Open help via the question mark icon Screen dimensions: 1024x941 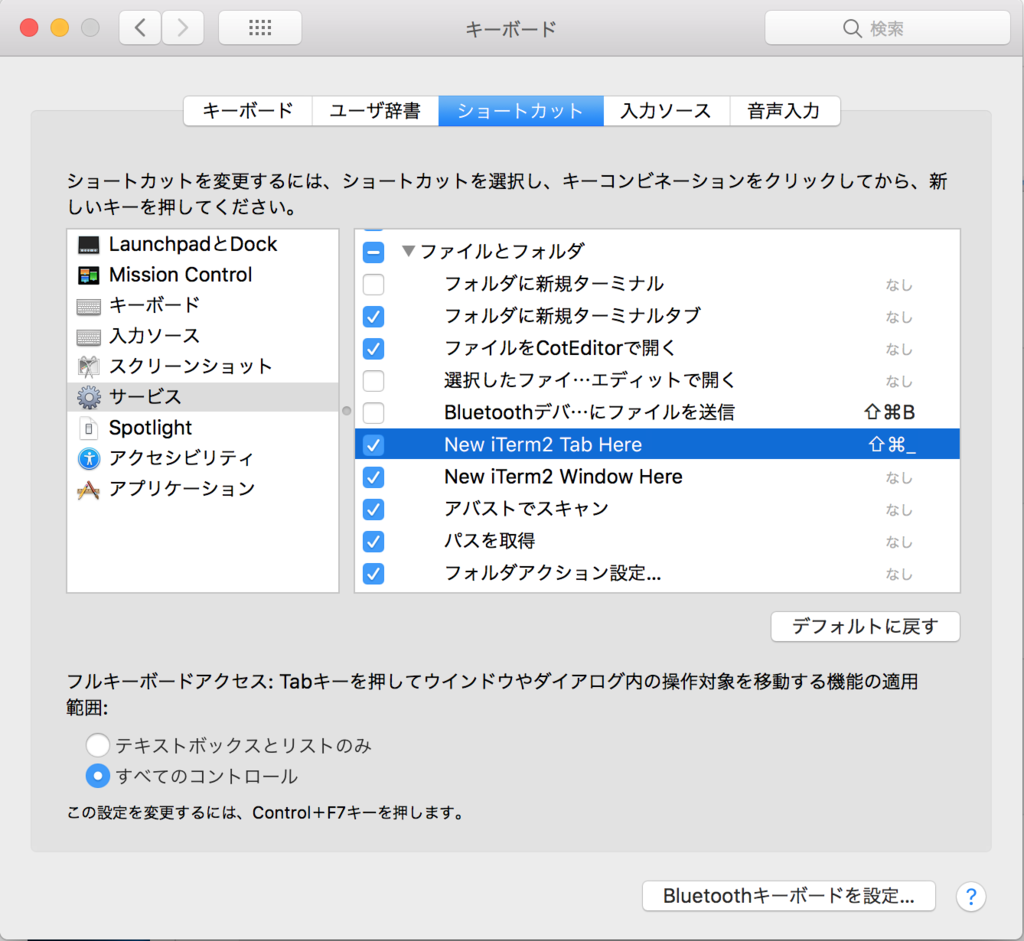pos(971,897)
